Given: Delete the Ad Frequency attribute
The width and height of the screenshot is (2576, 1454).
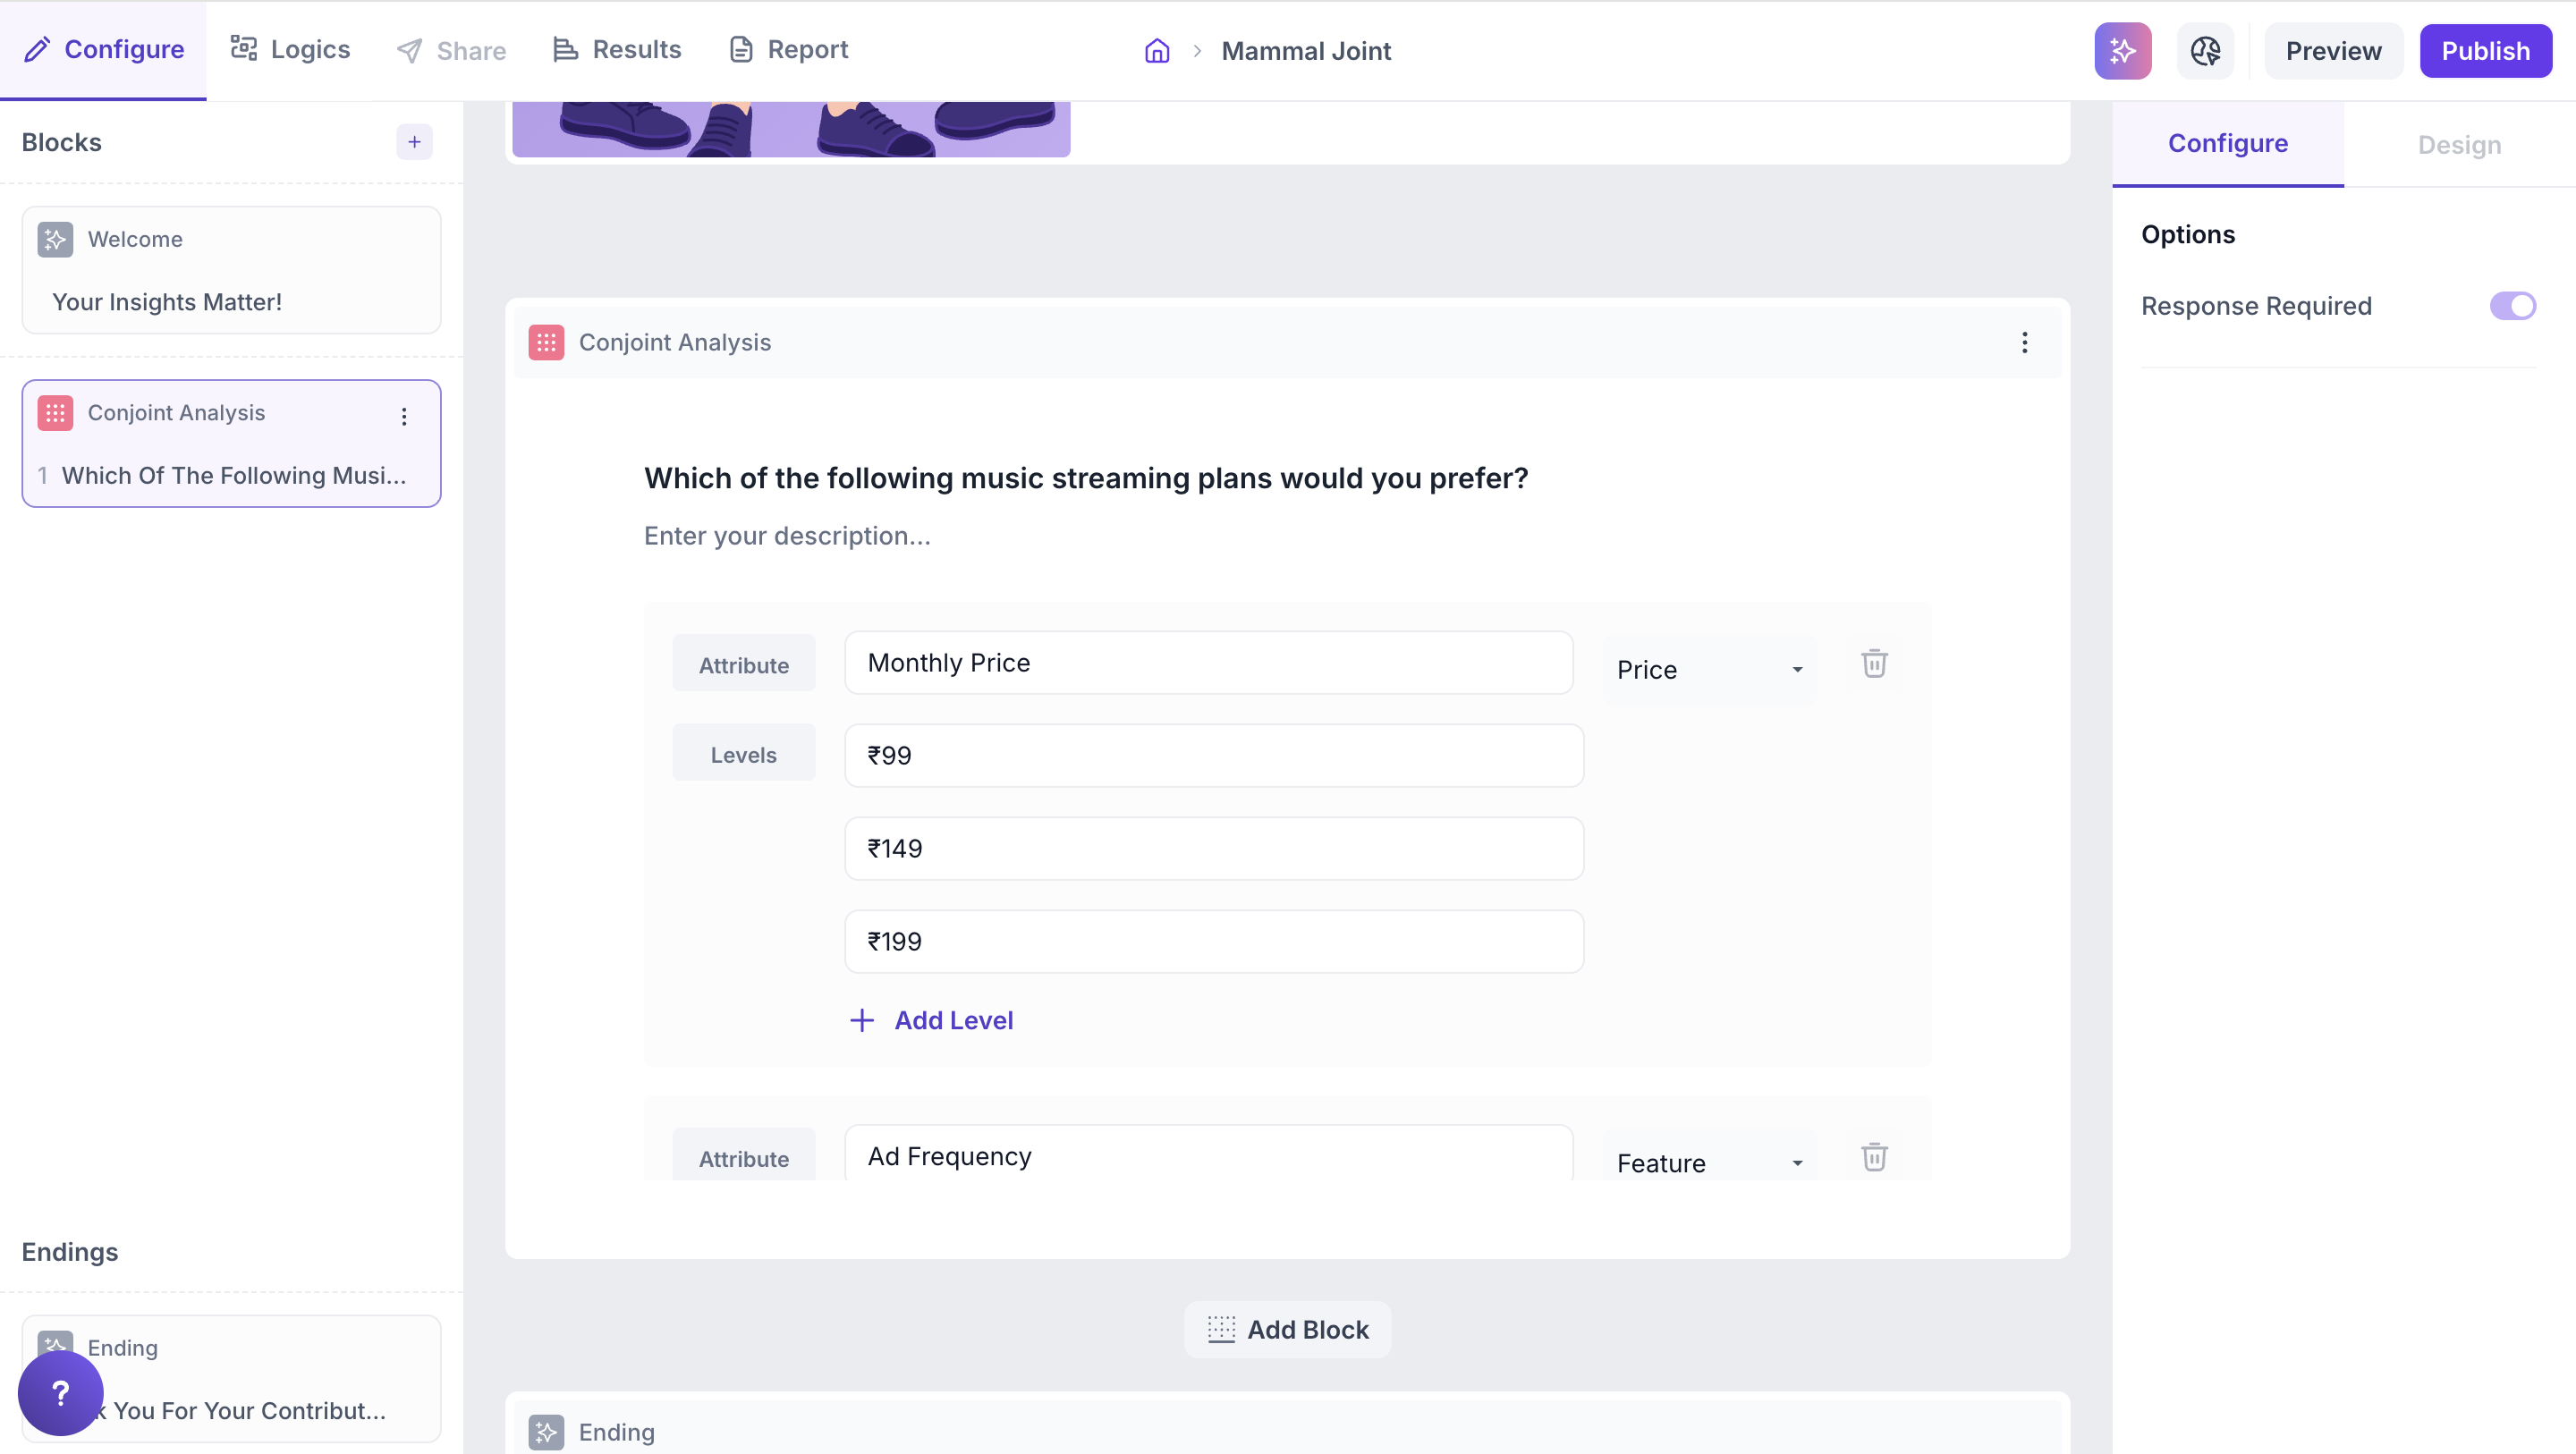Looking at the screenshot, I should click(x=1874, y=1157).
